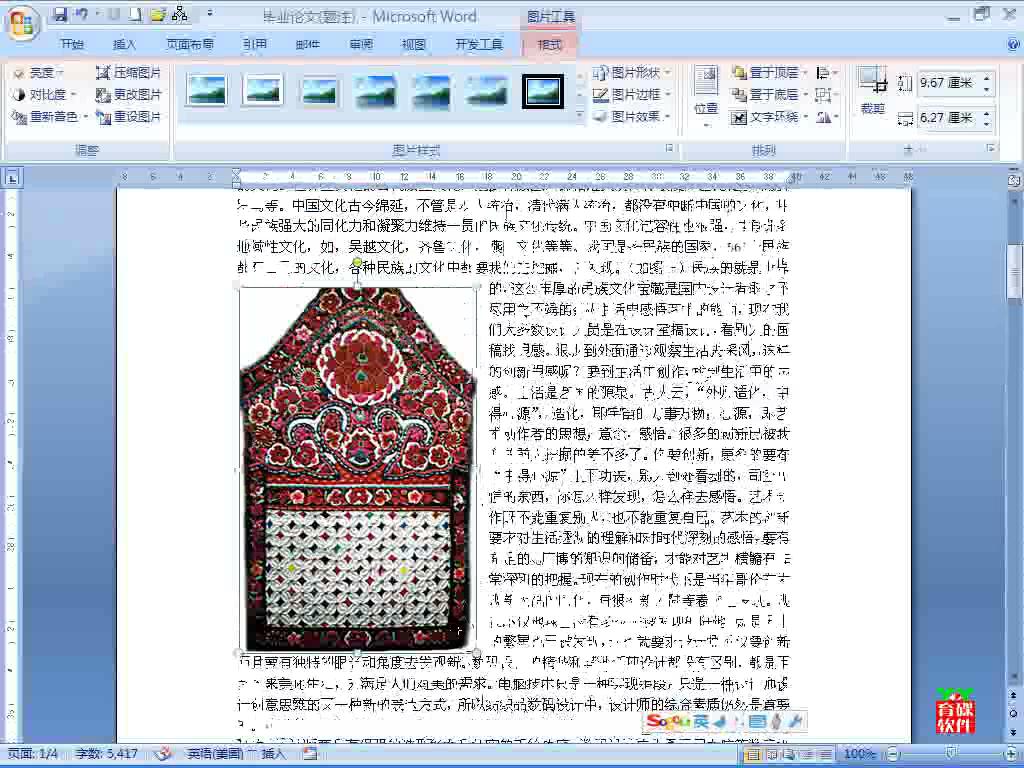Viewport: 1024px width, 768px height.
Task: Open the Office button menu
Action: click(x=23, y=24)
